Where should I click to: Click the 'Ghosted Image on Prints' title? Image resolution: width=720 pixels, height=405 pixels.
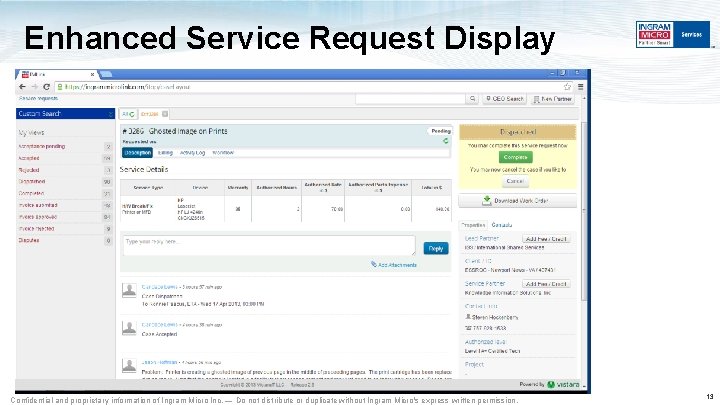click(188, 131)
